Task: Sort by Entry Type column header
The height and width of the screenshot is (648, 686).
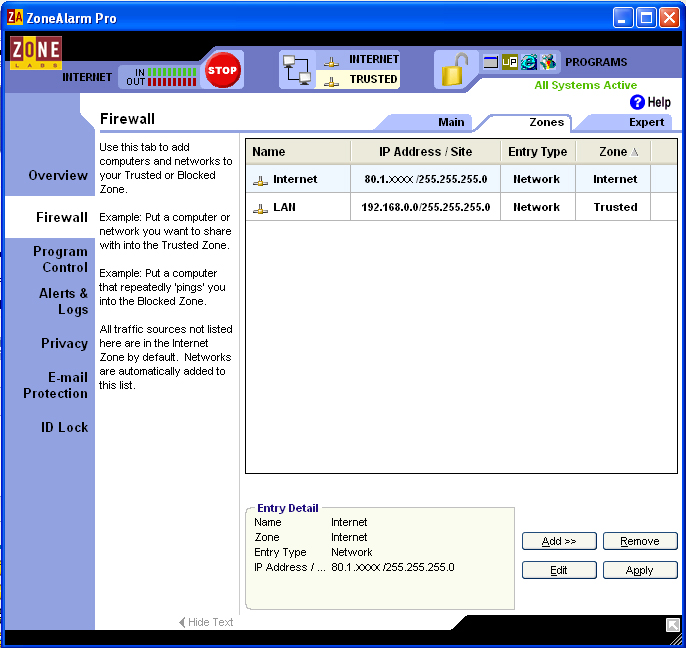Action: (x=538, y=152)
